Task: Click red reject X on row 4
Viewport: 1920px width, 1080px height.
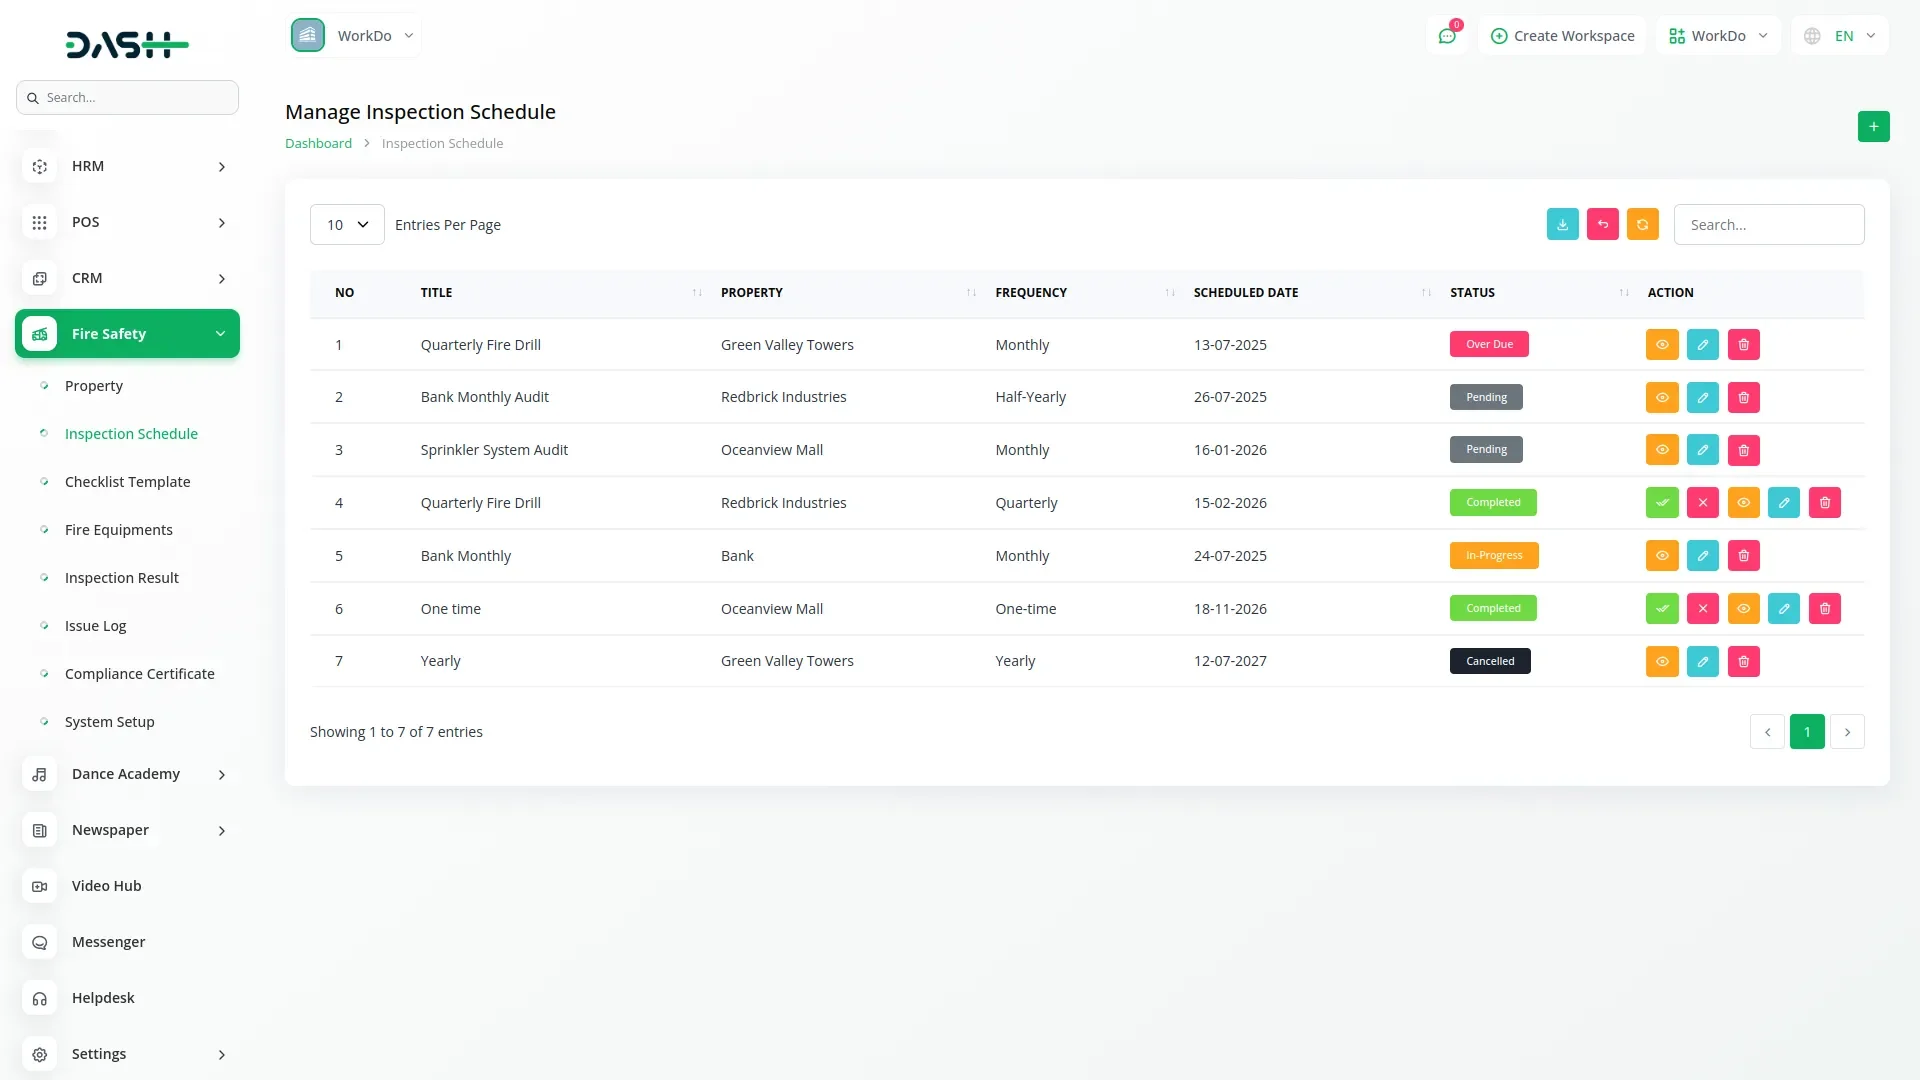Action: coord(1702,502)
